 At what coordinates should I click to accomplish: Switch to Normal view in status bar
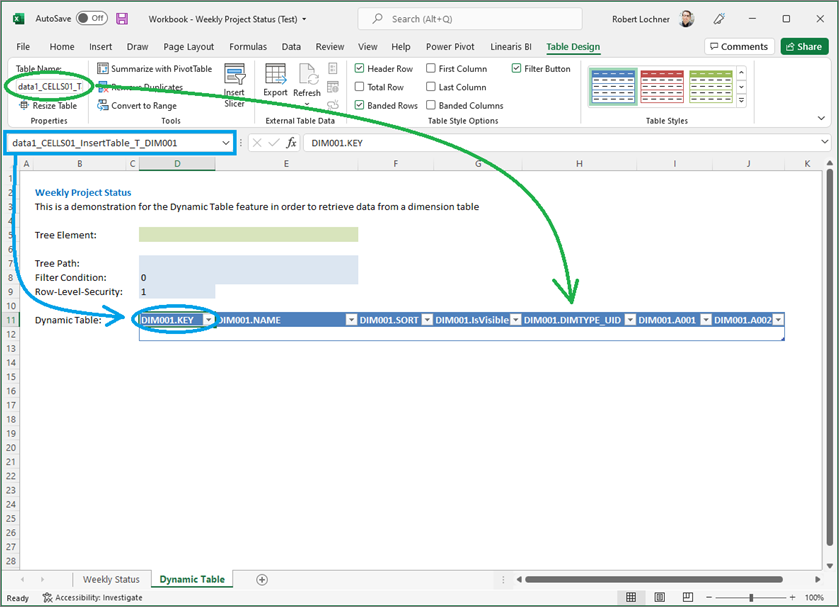point(631,597)
